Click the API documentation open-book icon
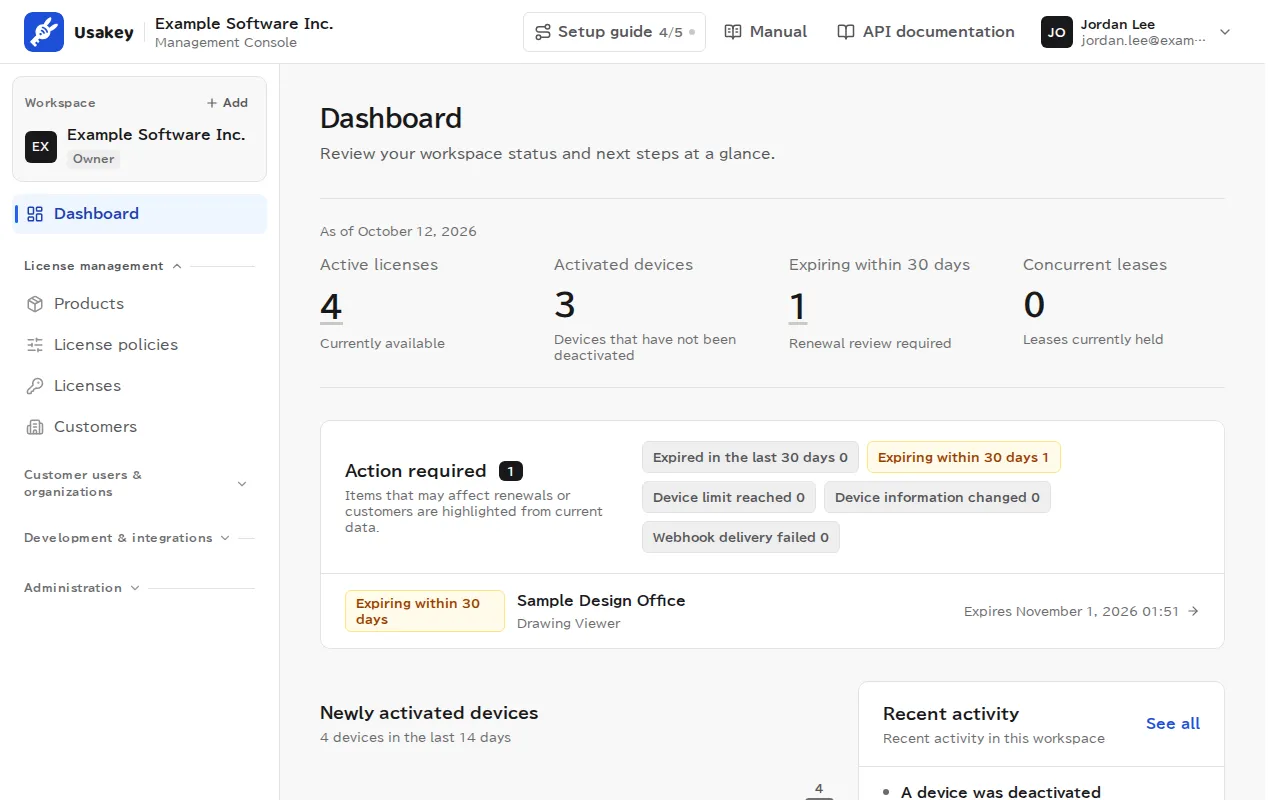Image resolution: width=1280 pixels, height=800 pixels. [x=846, y=32]
